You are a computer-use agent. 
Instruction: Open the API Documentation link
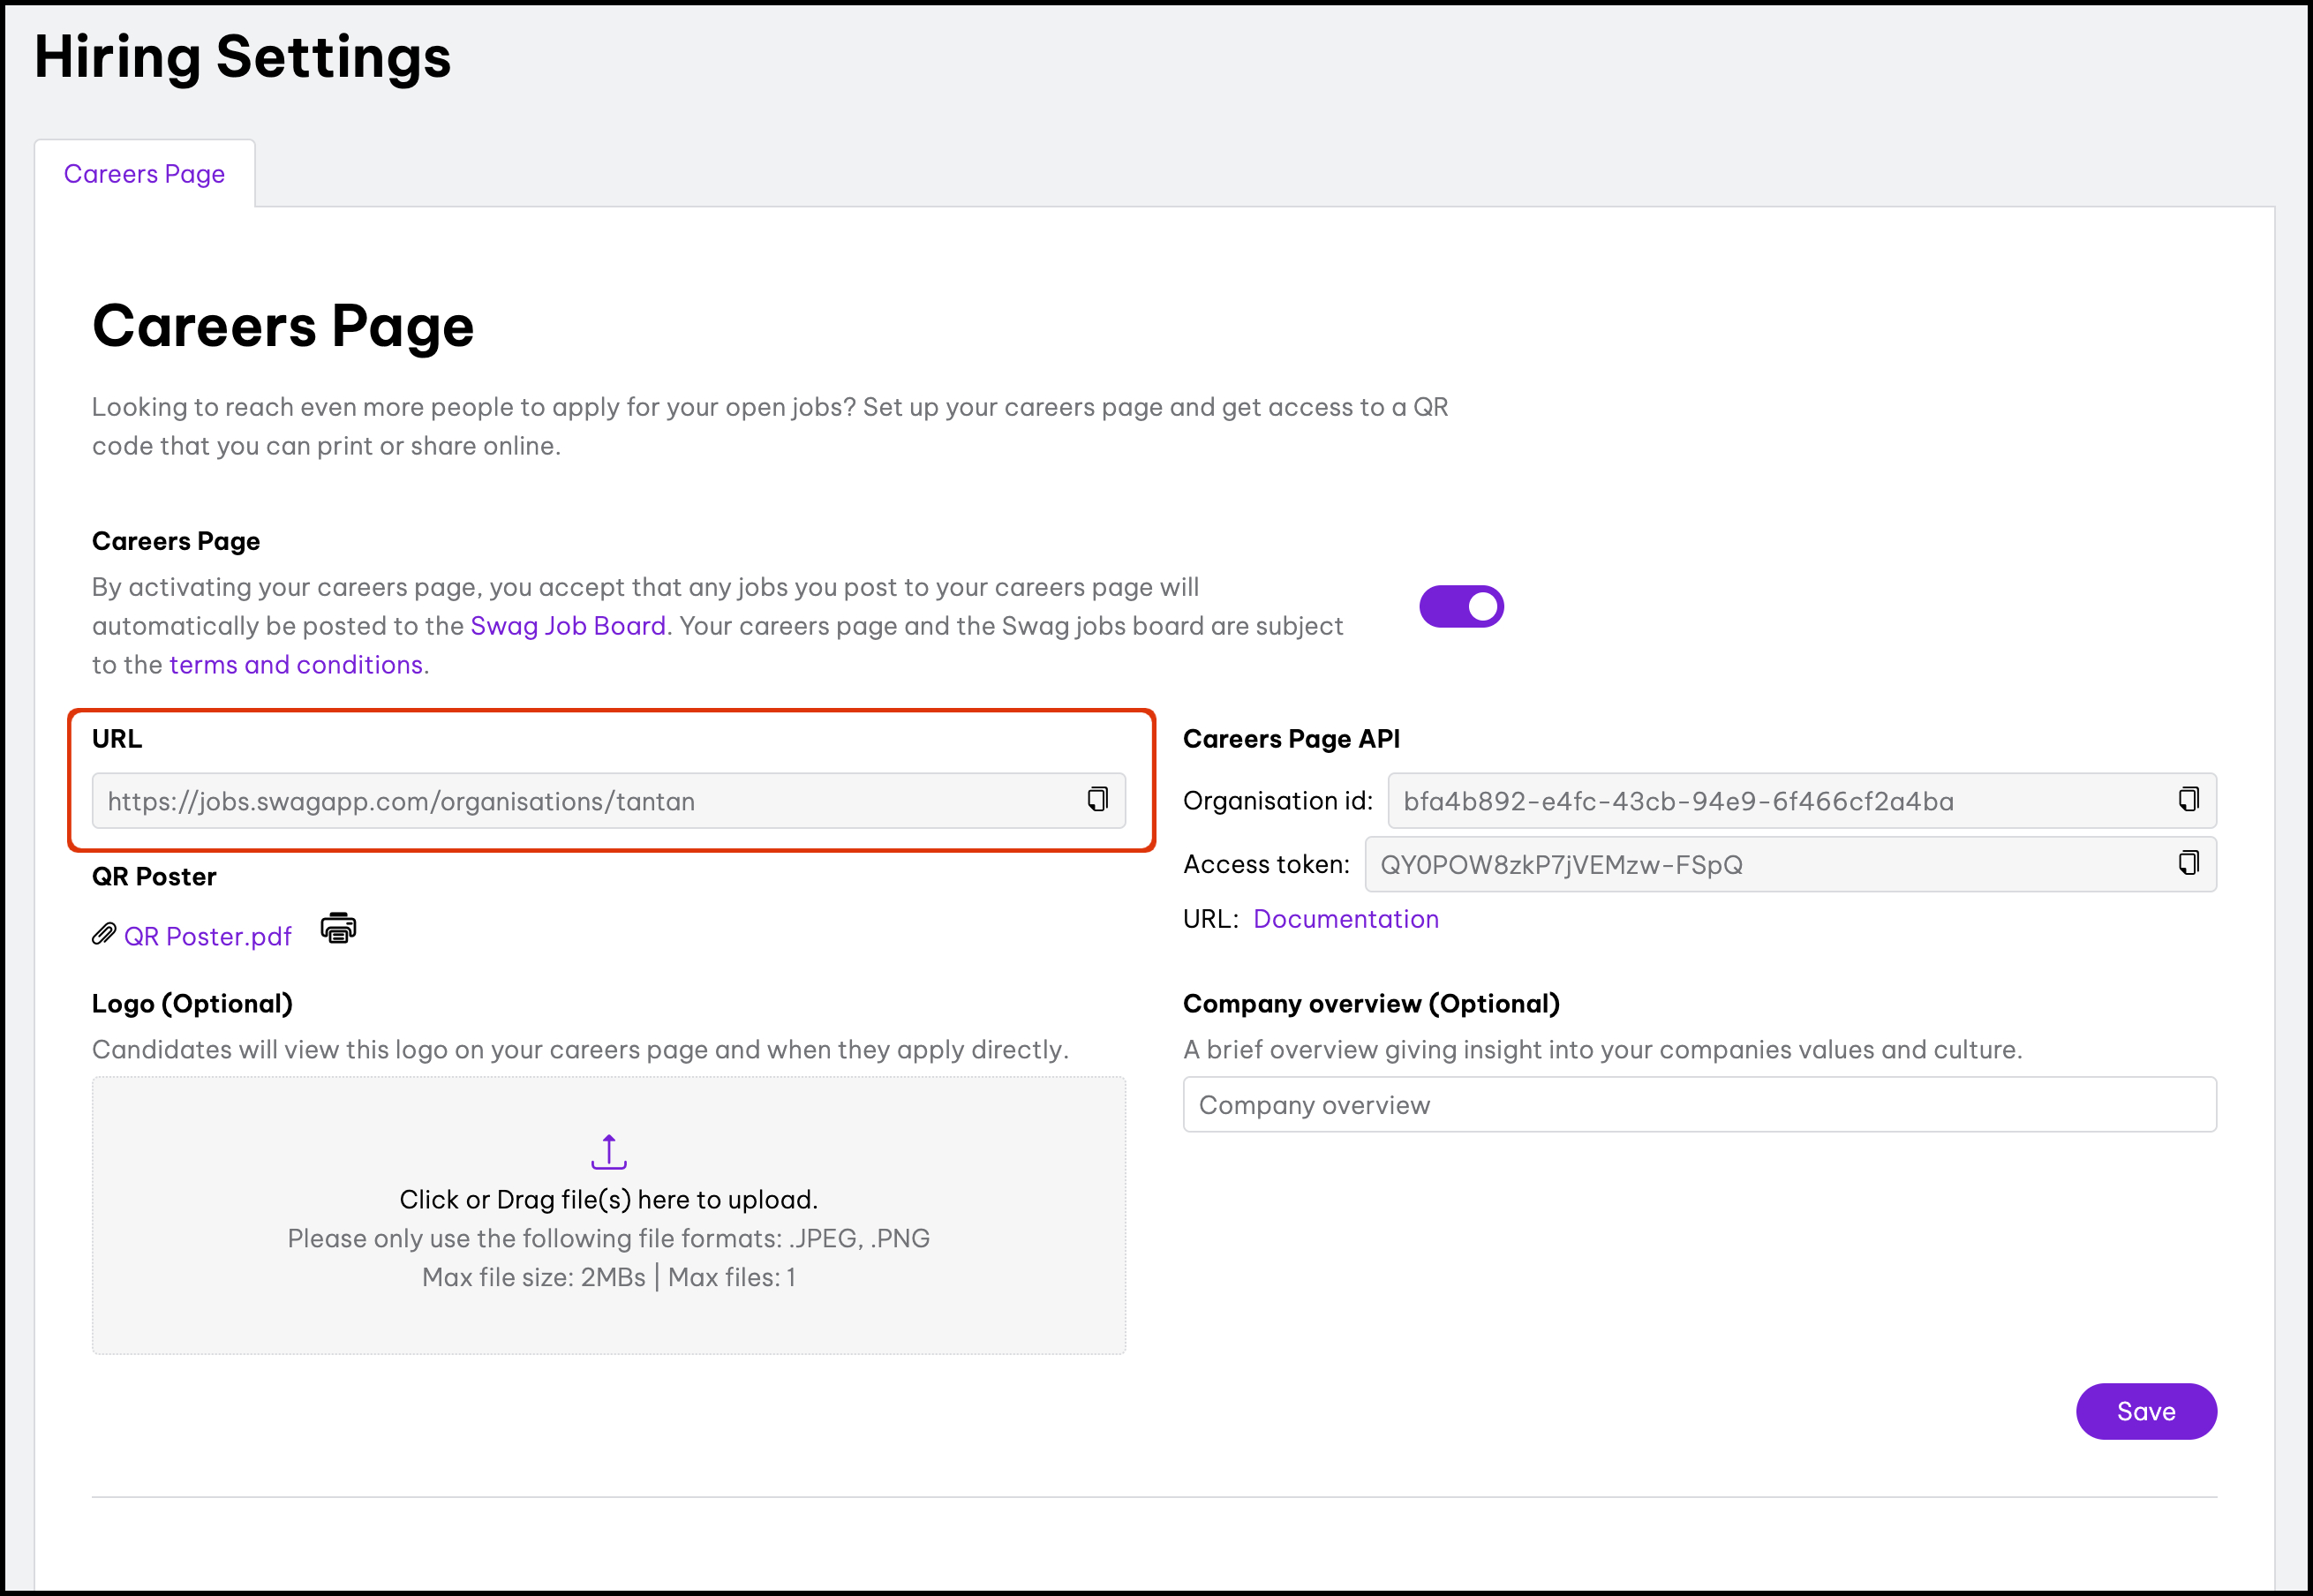pos(1345,919)
